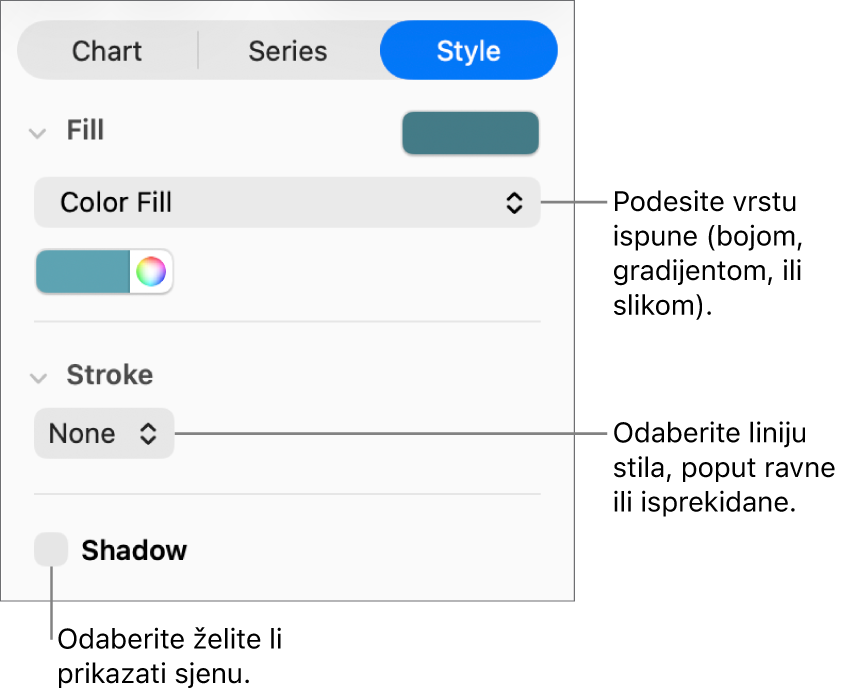The image size is (846, 692).
Task: Select the teal preset swatch button
Action: click(x=84, y=271)
